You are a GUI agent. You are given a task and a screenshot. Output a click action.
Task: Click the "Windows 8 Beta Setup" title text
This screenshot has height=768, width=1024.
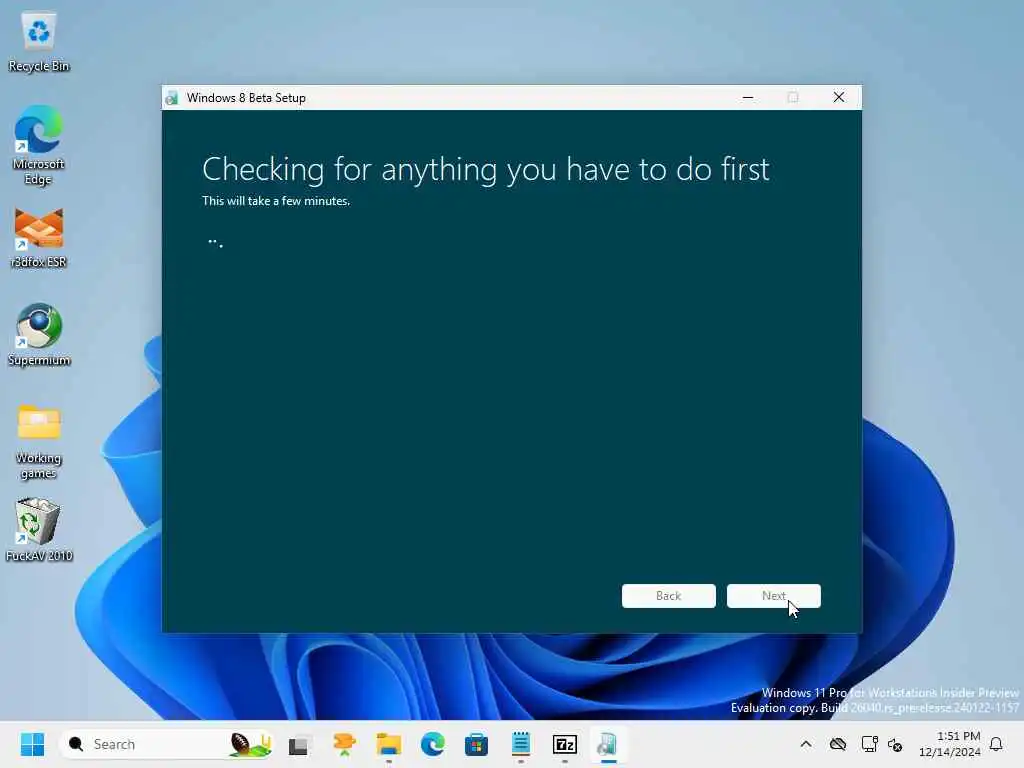click(x=246, y=98)
